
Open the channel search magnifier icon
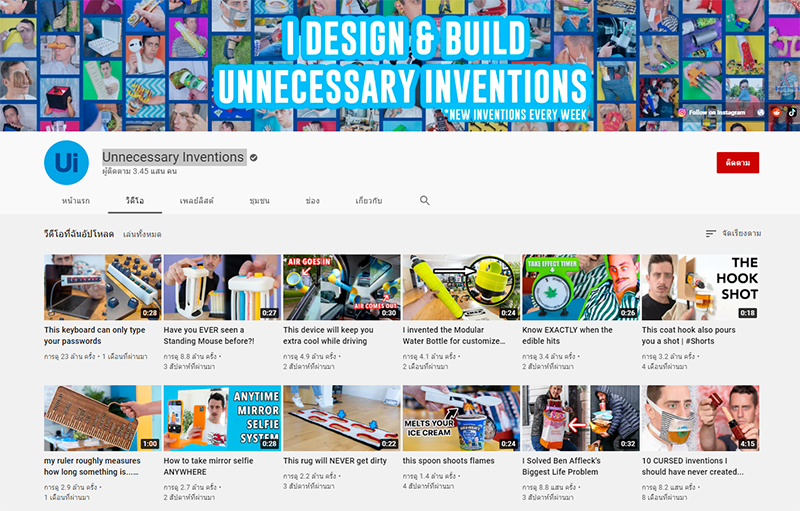424,200
